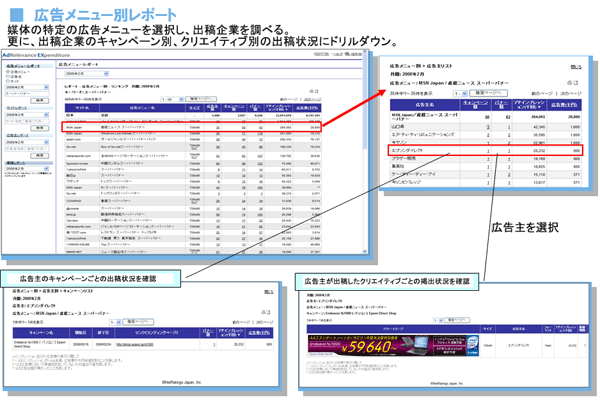
Task: Click the 指定ページへ button in the main report
Action: coord(201,99)
